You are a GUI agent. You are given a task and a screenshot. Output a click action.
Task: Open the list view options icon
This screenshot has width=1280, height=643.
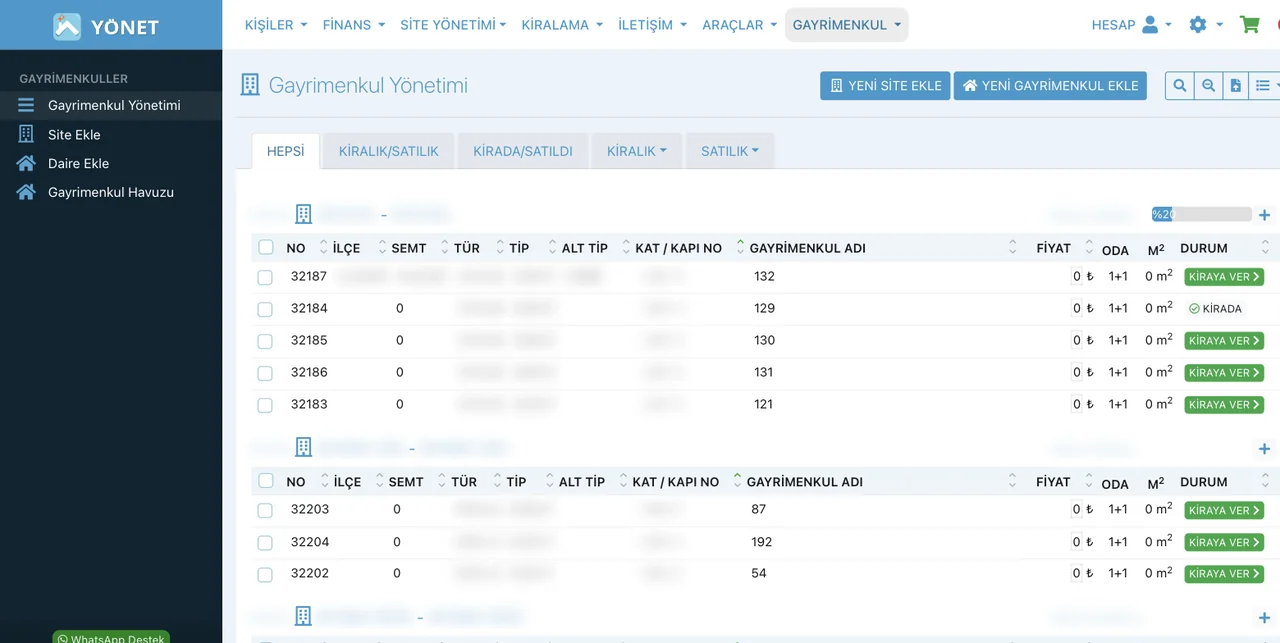(1265, 86)
